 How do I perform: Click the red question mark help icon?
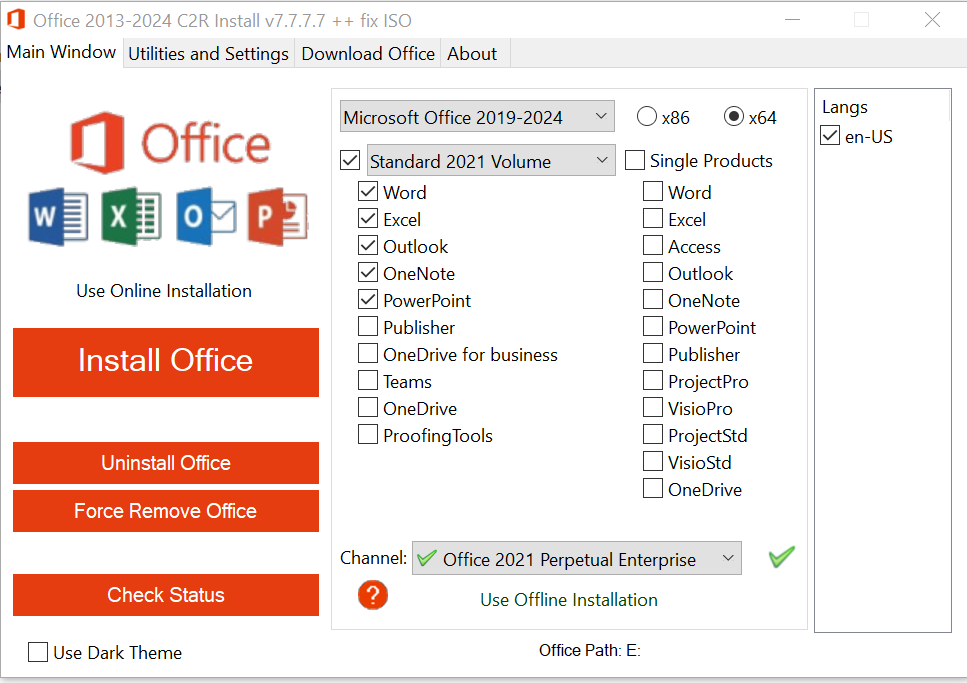[x=372, y=595]
